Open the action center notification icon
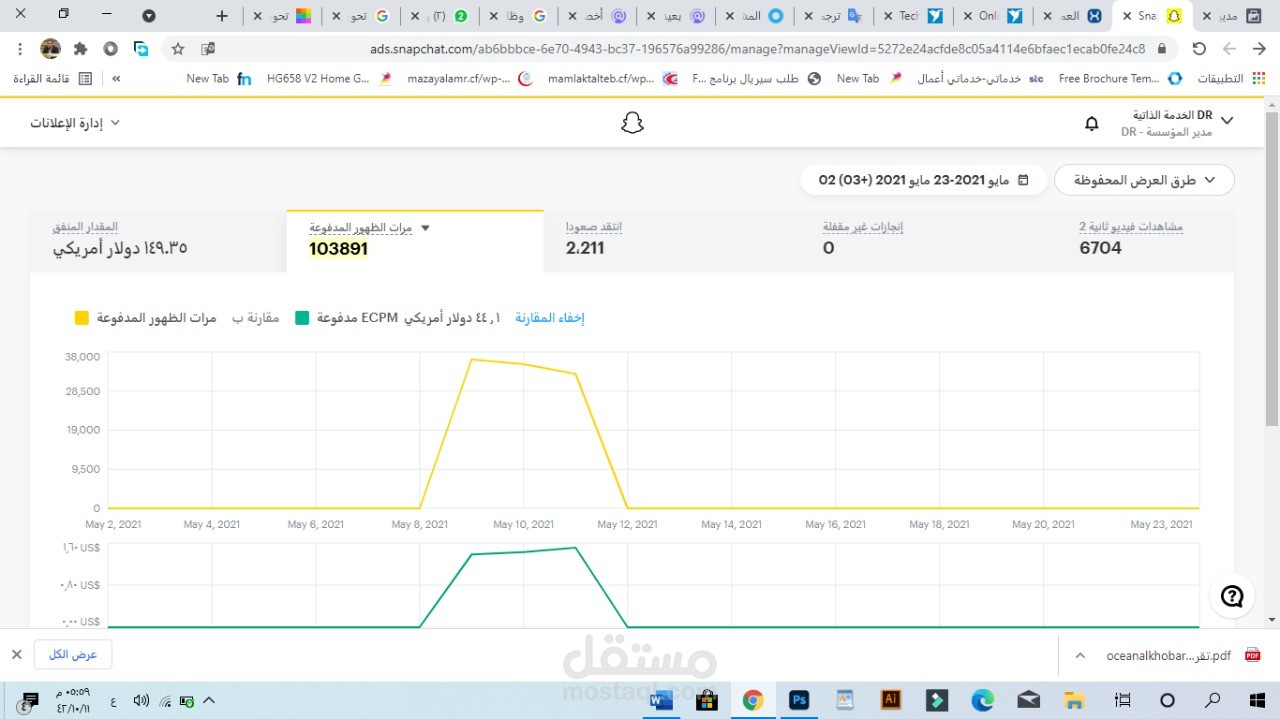This screenshot has height=719, width=1280. click(30, 700)
